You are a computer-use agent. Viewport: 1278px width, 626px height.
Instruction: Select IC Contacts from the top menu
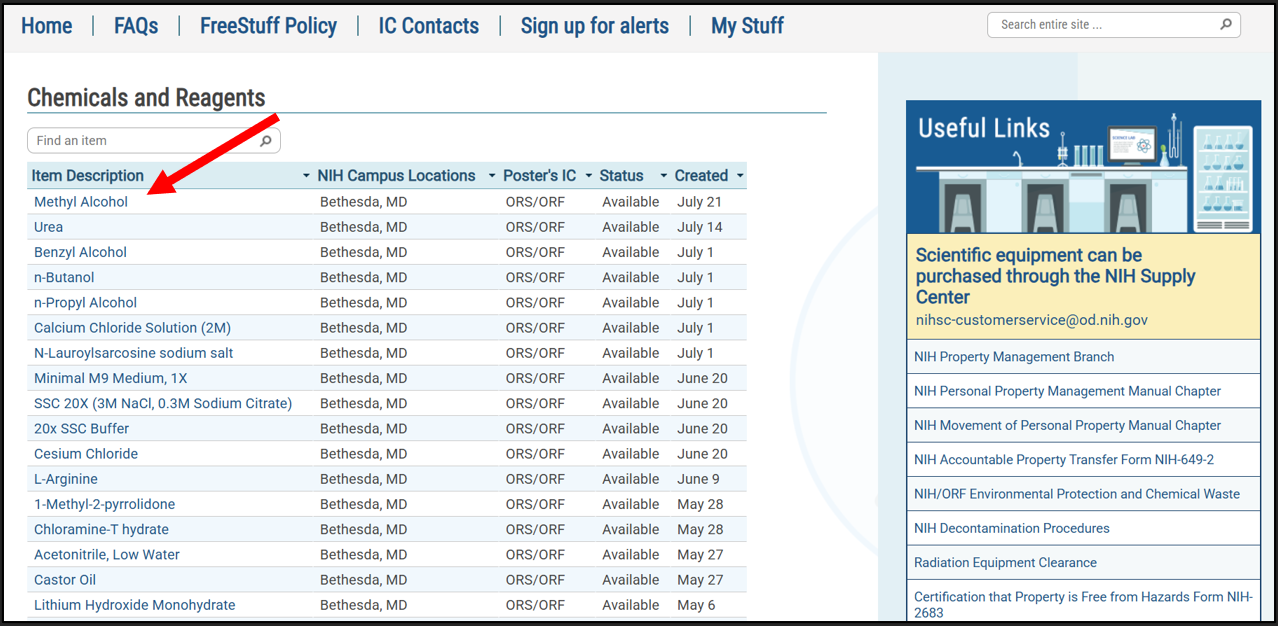click(428, 26)
